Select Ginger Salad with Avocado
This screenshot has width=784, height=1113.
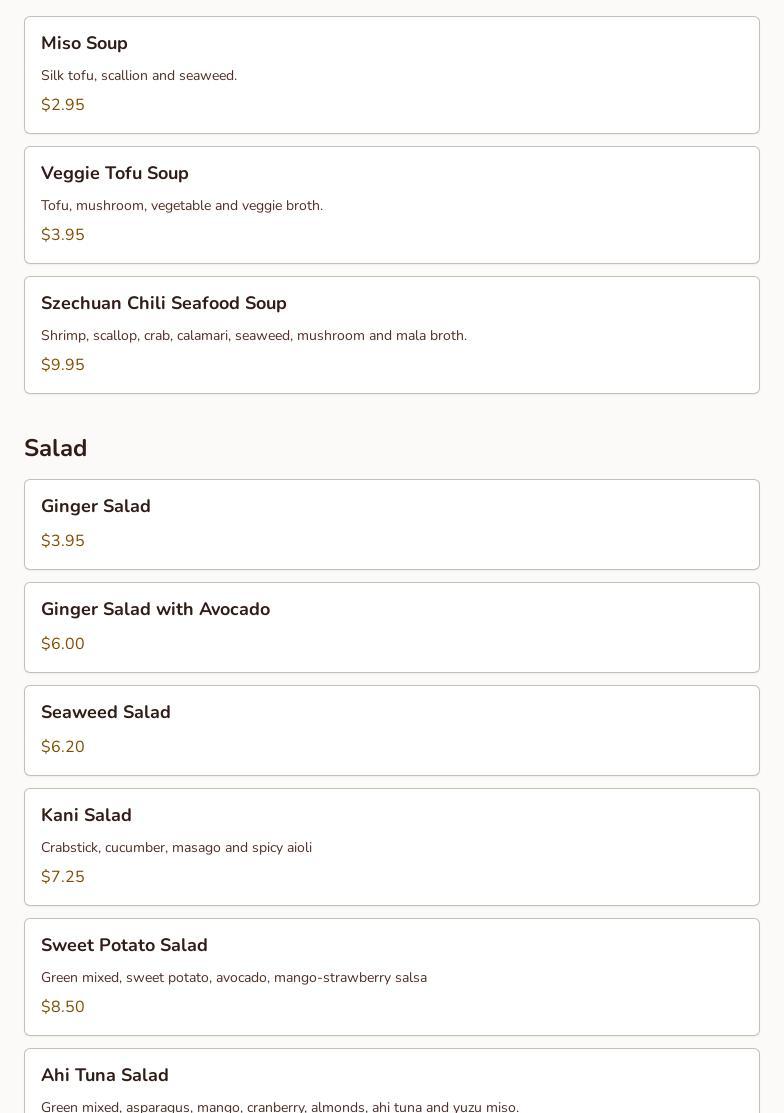[x=392, y=627]
